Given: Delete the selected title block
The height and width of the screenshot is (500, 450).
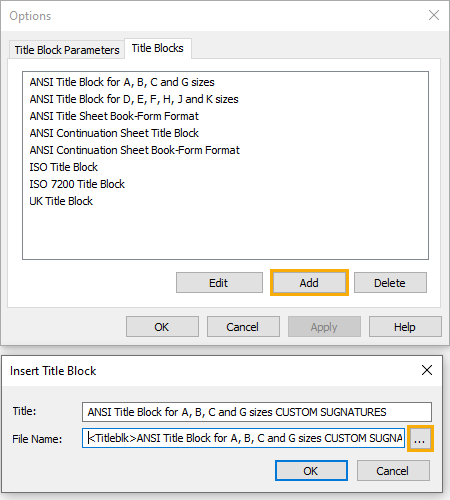Looking at the screenshot, I should point(390,283).
